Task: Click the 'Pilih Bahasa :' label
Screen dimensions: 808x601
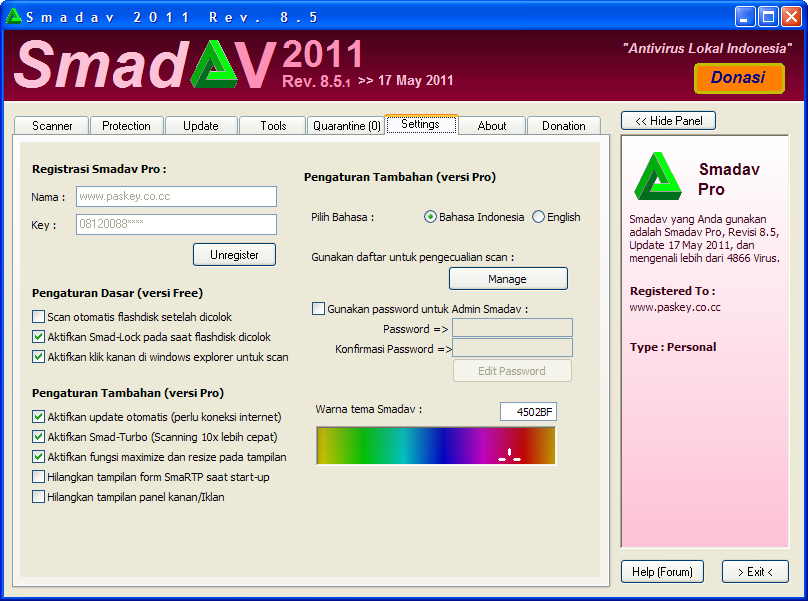Action: coord(343,218)
